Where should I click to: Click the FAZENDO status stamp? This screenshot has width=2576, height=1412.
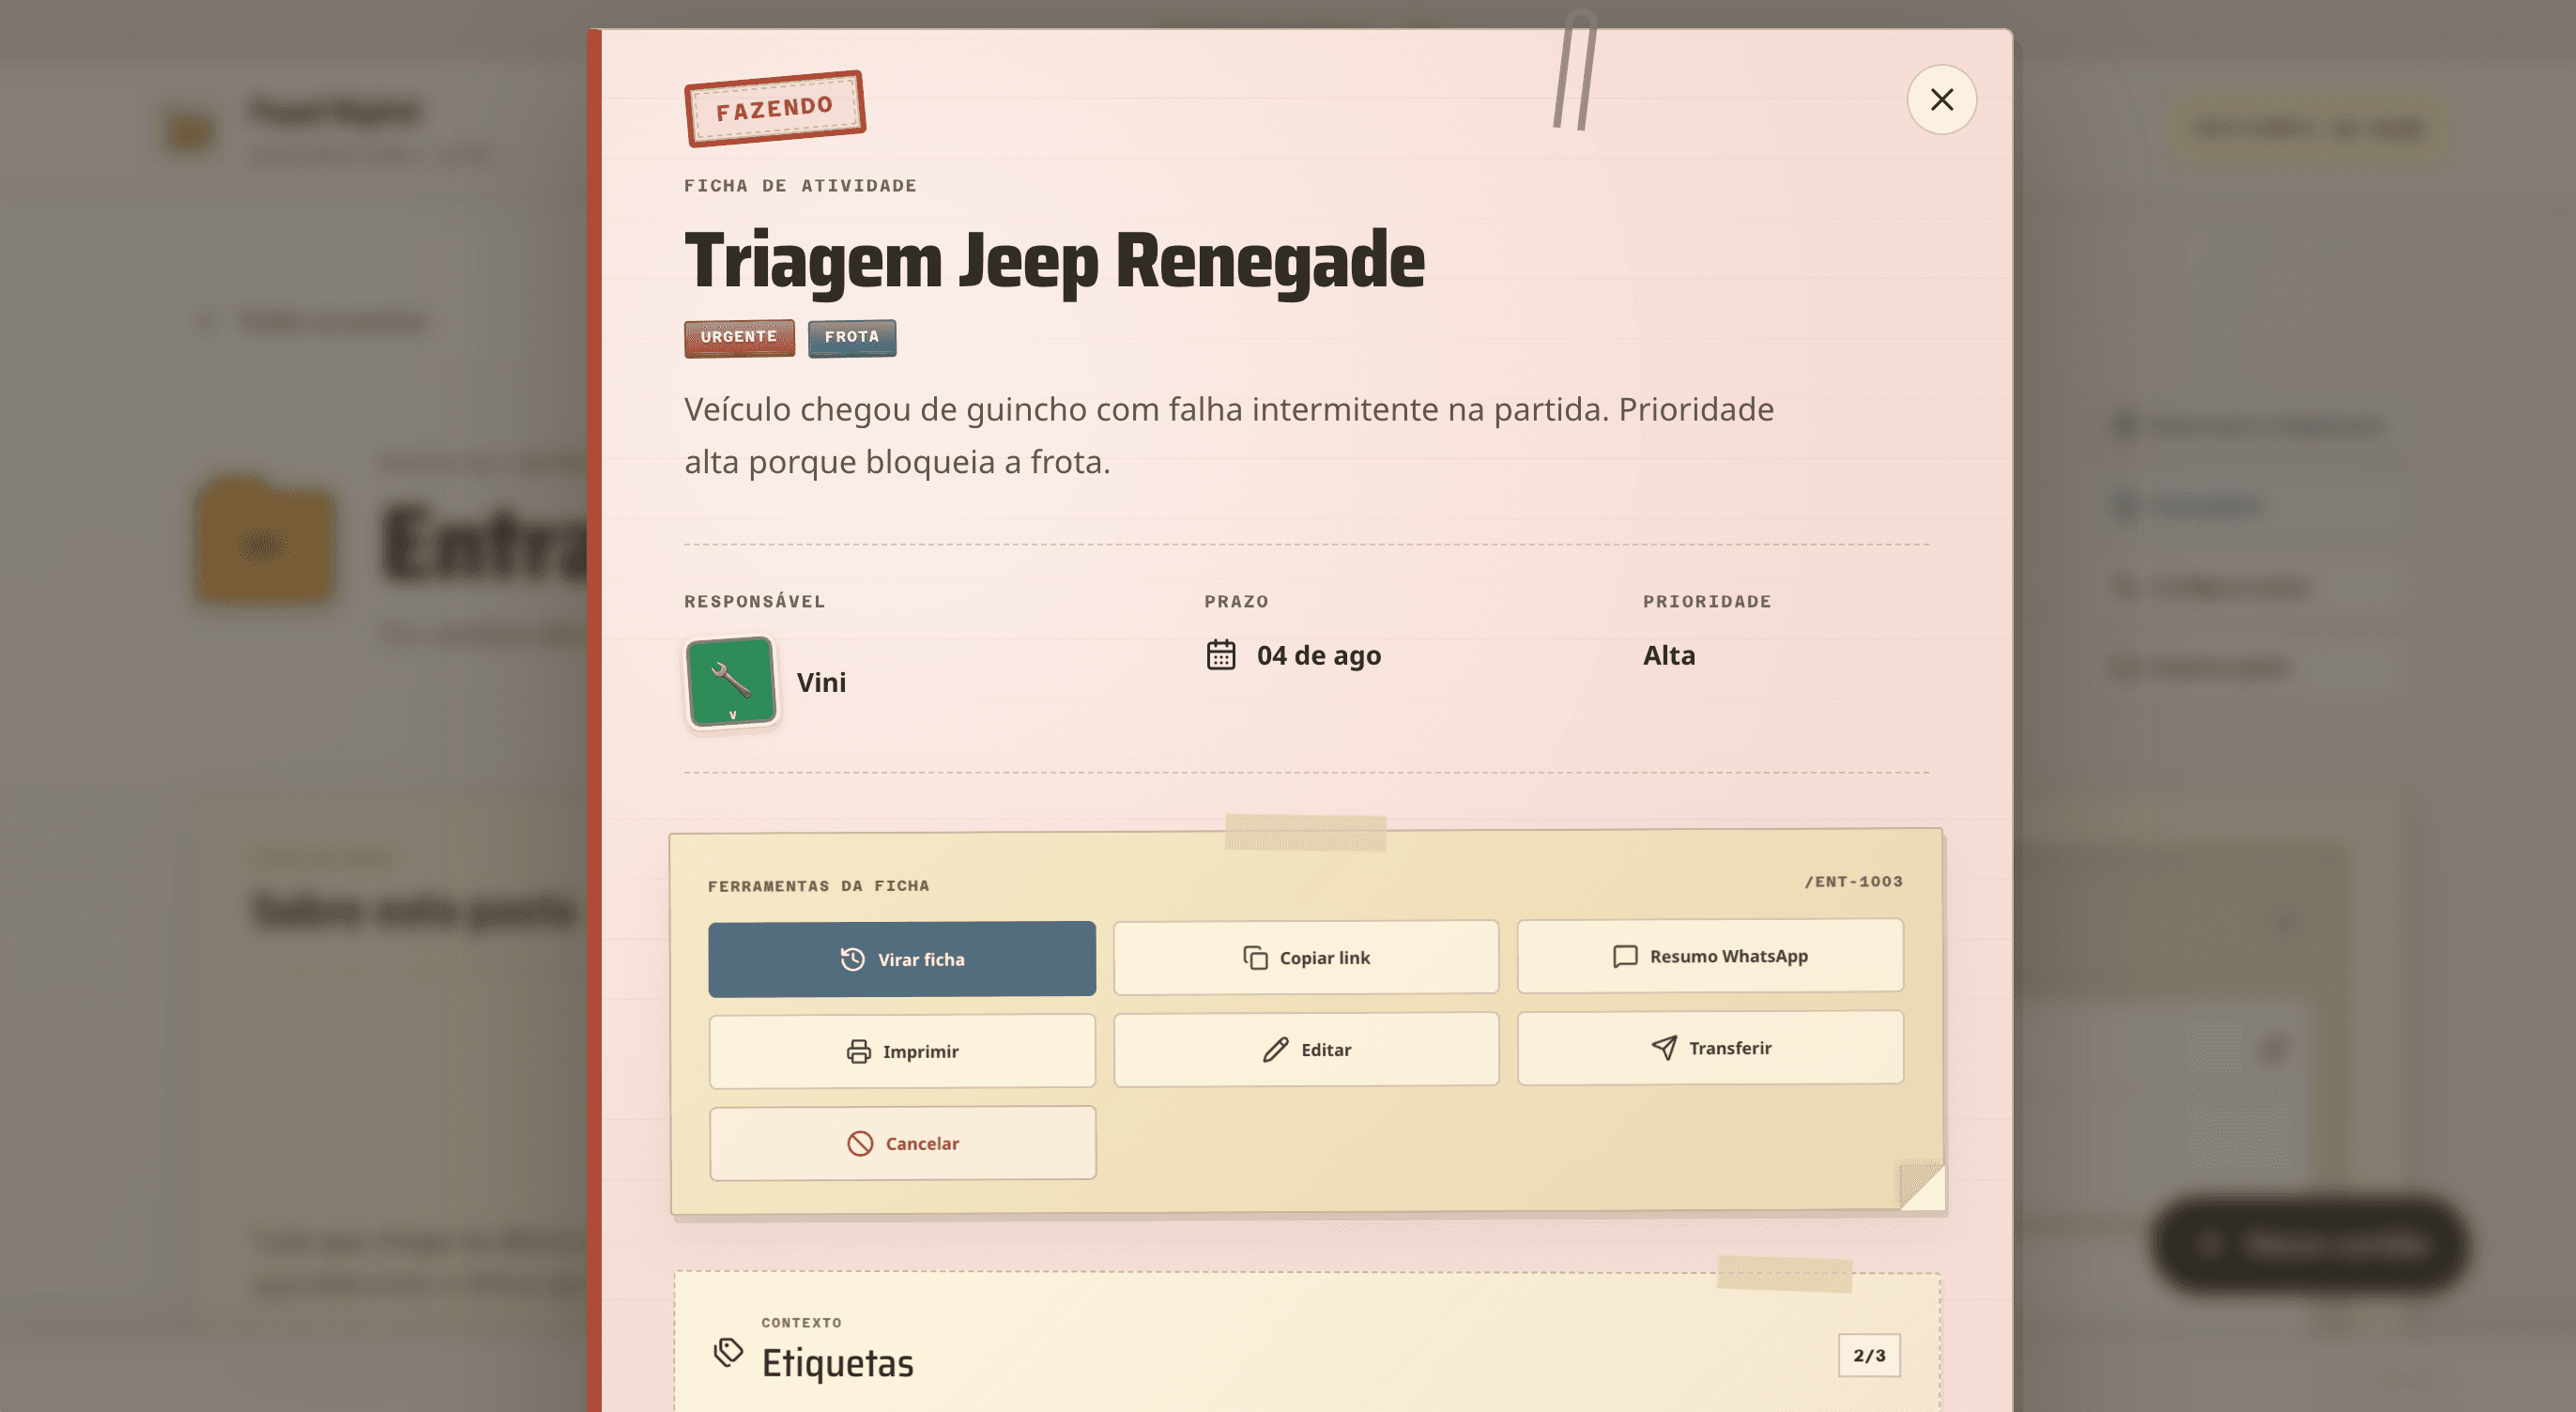pyautogui.click(x=775, y=108)
